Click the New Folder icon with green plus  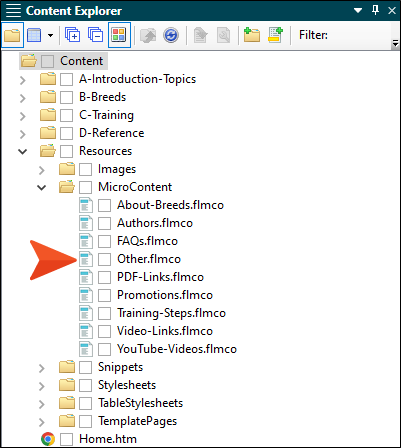pos(252,35)
